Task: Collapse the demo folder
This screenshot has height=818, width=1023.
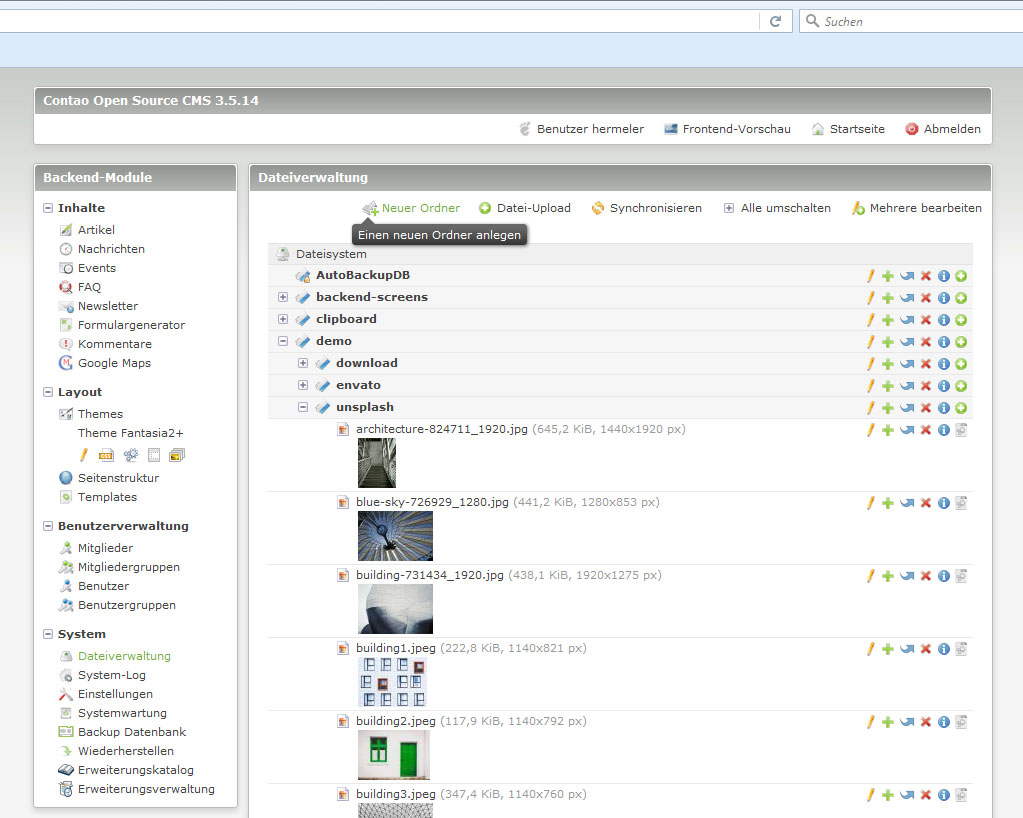Action: click(283, 341)
